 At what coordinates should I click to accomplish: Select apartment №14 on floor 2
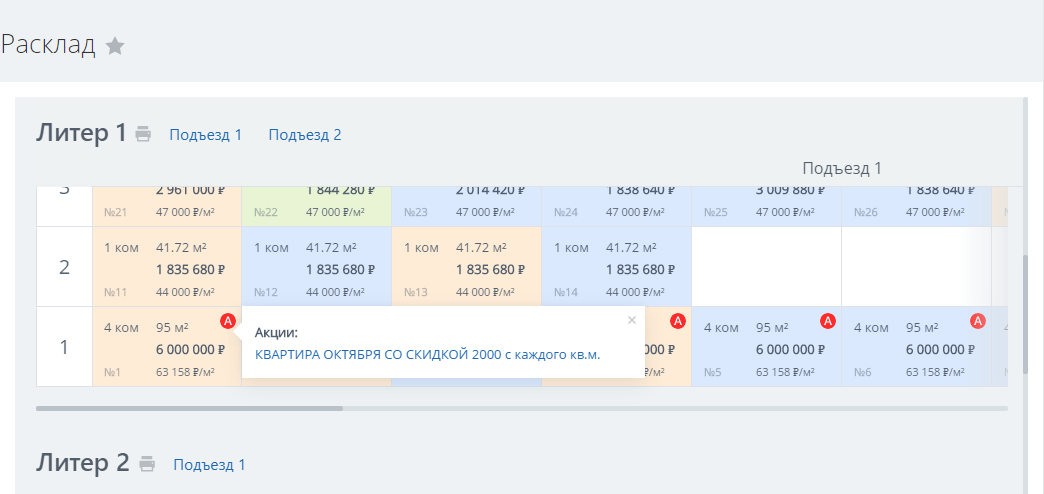pos(617,267)
